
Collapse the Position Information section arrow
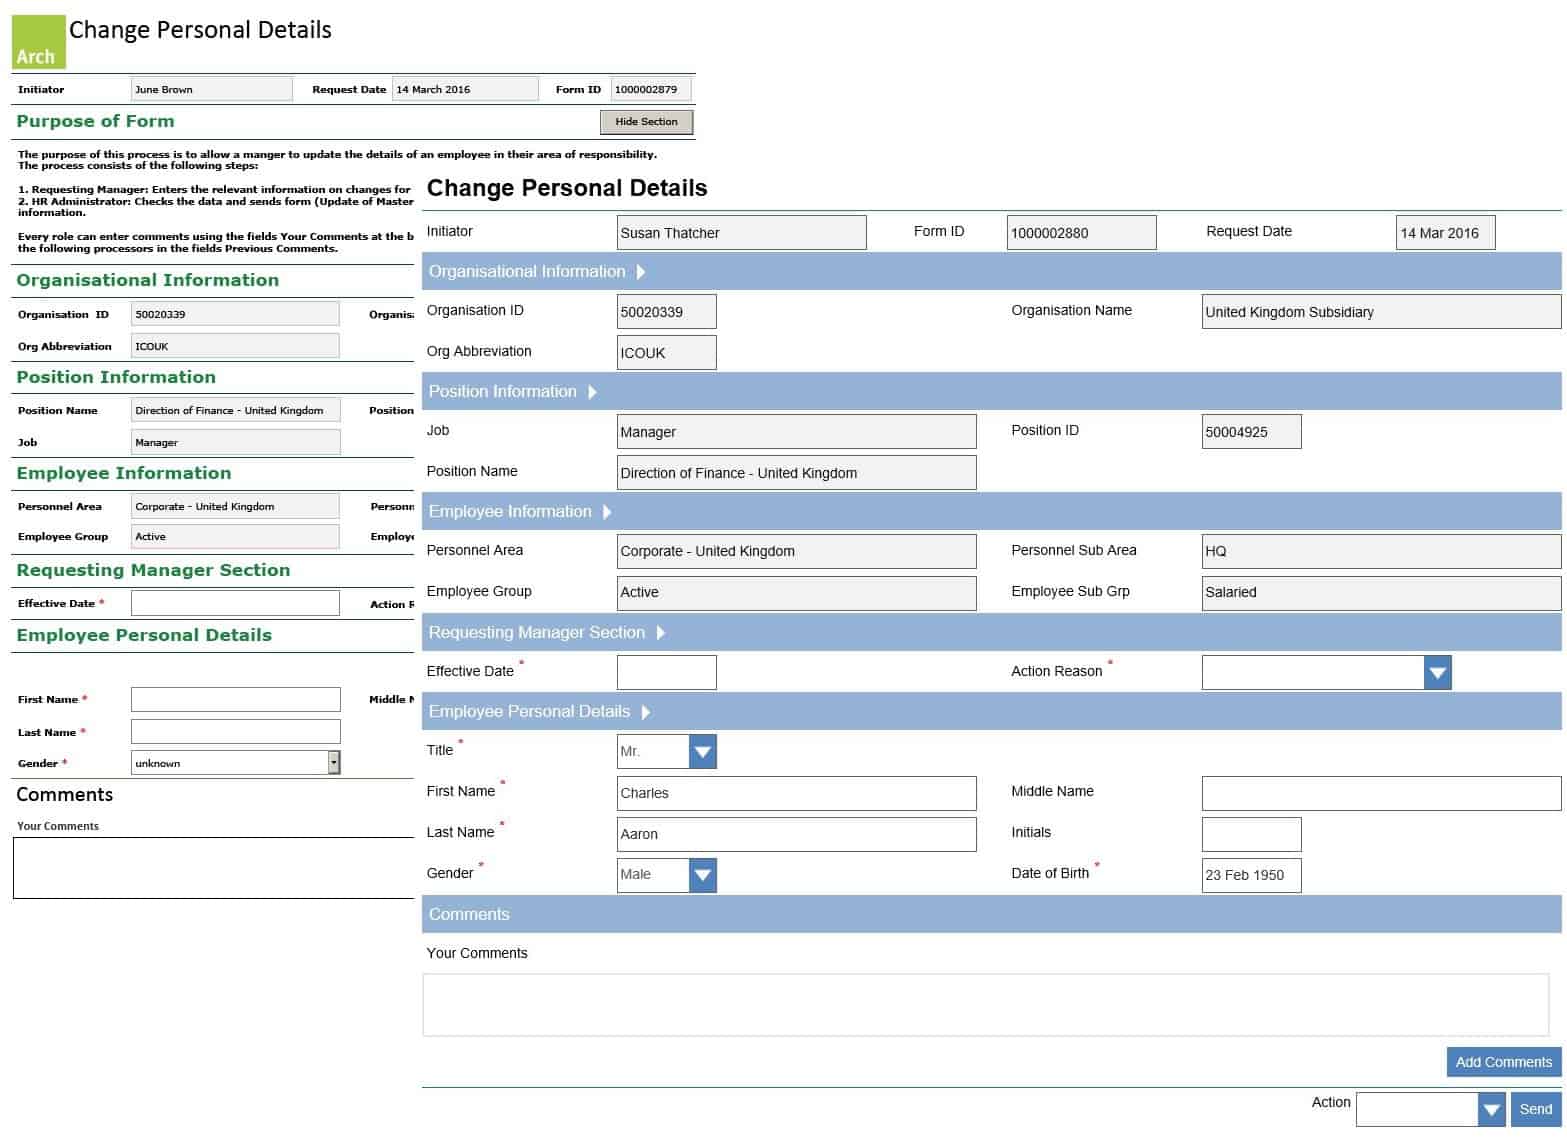tap(592, 392)
